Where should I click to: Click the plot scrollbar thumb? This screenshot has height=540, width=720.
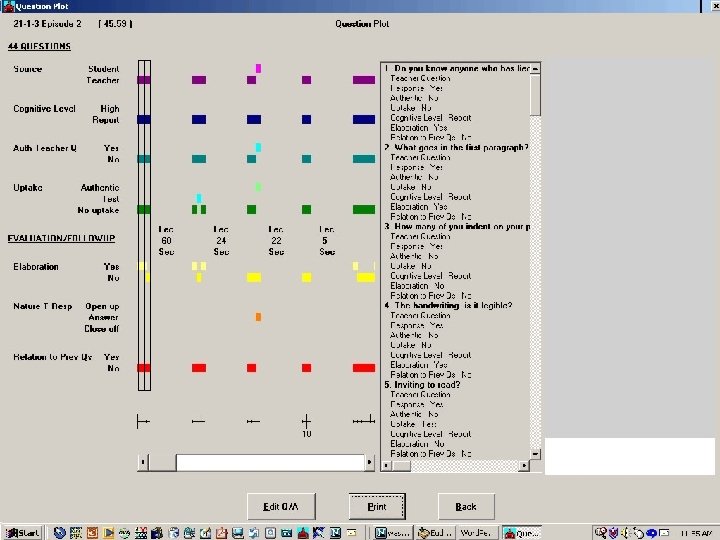162,462
